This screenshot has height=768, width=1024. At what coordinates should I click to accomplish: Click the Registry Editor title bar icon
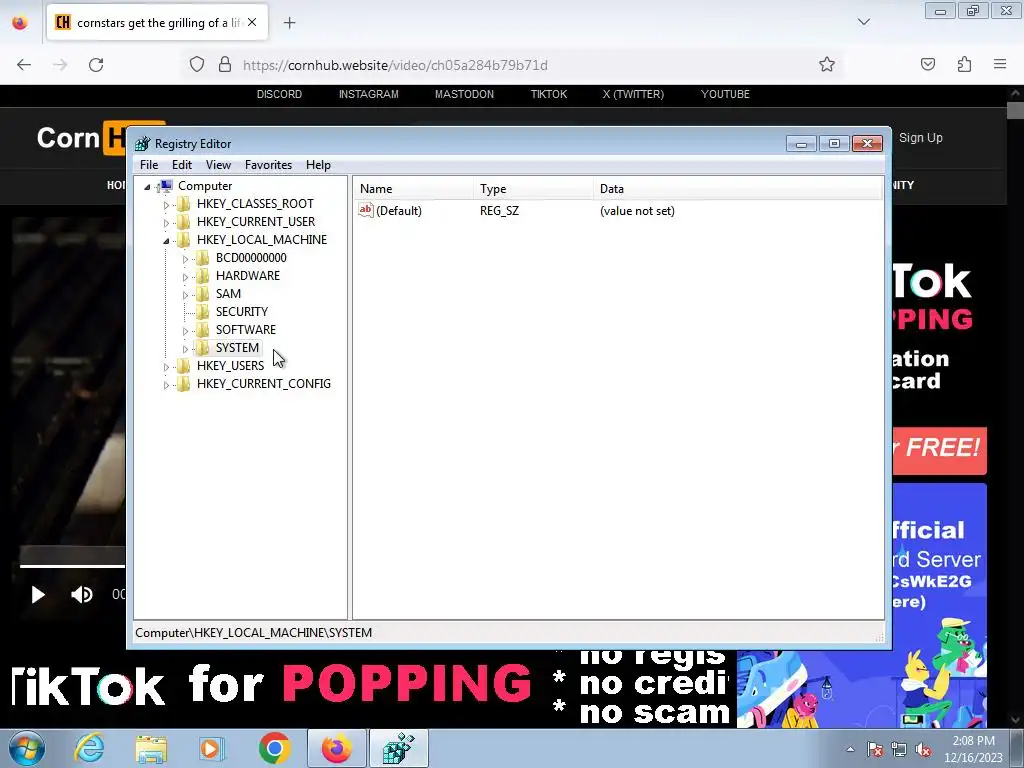coord(142,144)
